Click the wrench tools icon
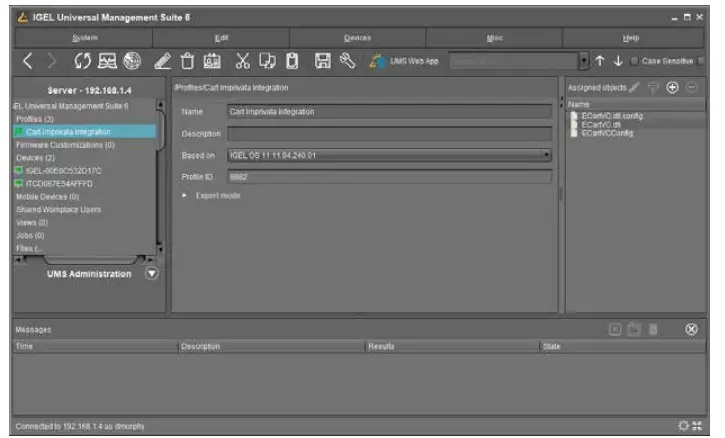The width and height of the screenshot is (725, 438). pyautogui.click(x=347, y=61)
